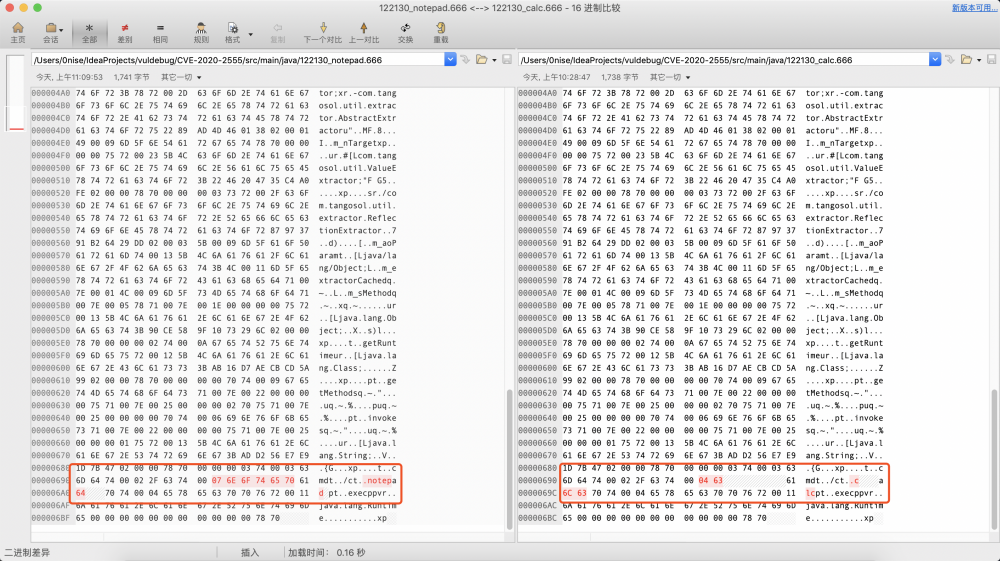Click the left pane vertical scrollbar

[x=510, y=459]
